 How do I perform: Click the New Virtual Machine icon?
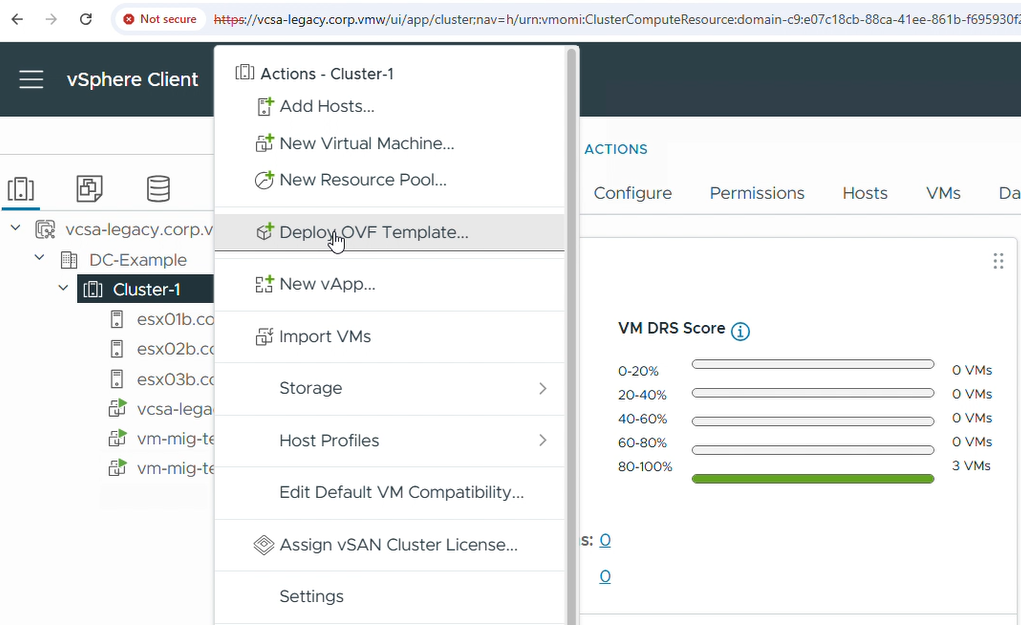[264, 143]
